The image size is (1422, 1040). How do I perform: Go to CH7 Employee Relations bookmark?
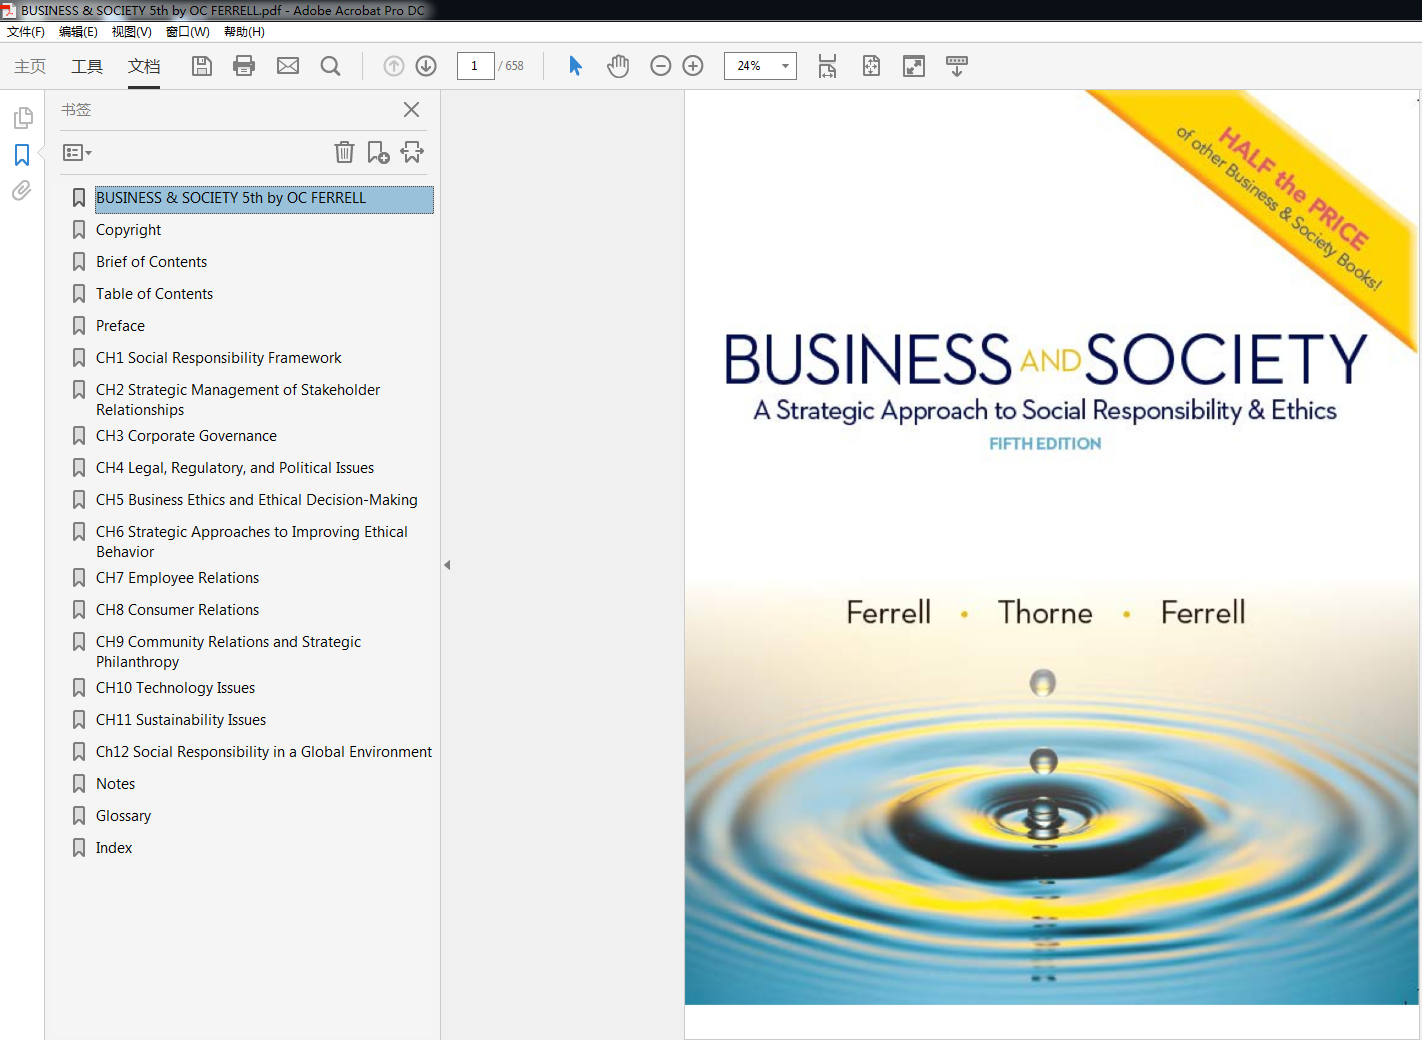(x=177, y=578)
